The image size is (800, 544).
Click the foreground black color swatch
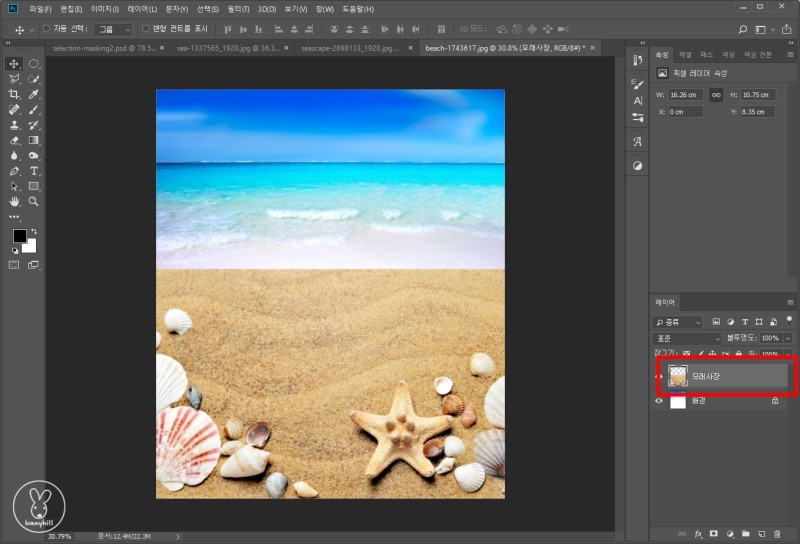click(x=19, y=236)
